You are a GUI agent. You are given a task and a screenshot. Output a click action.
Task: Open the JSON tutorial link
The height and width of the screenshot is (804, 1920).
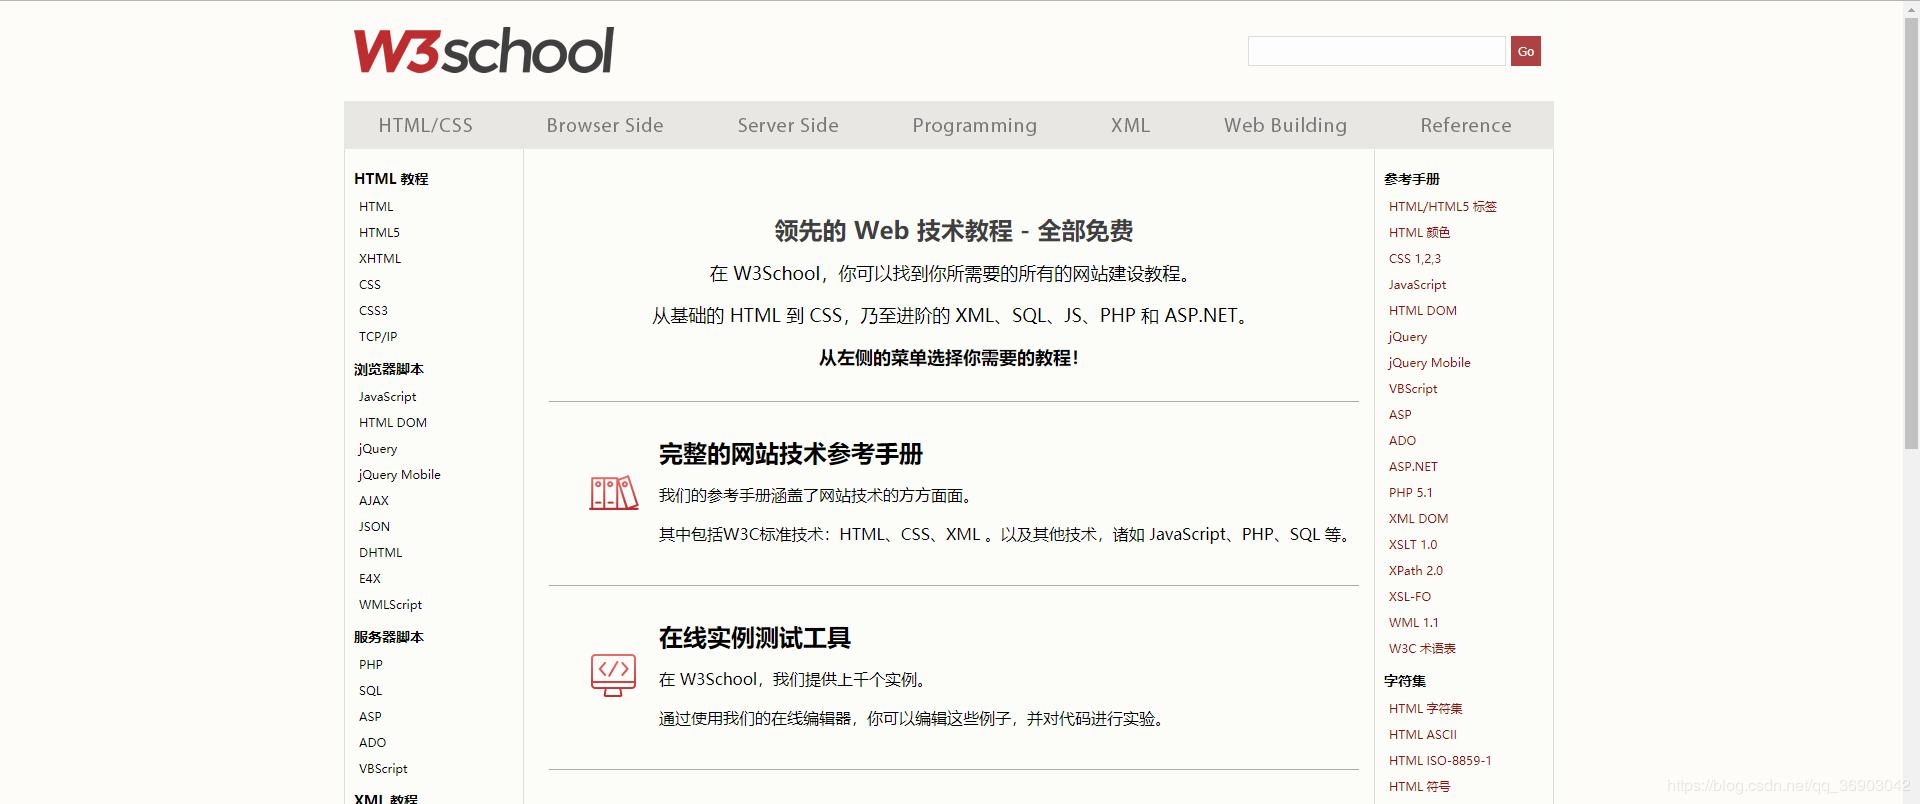pyautogui.click(x=375, y=527)
